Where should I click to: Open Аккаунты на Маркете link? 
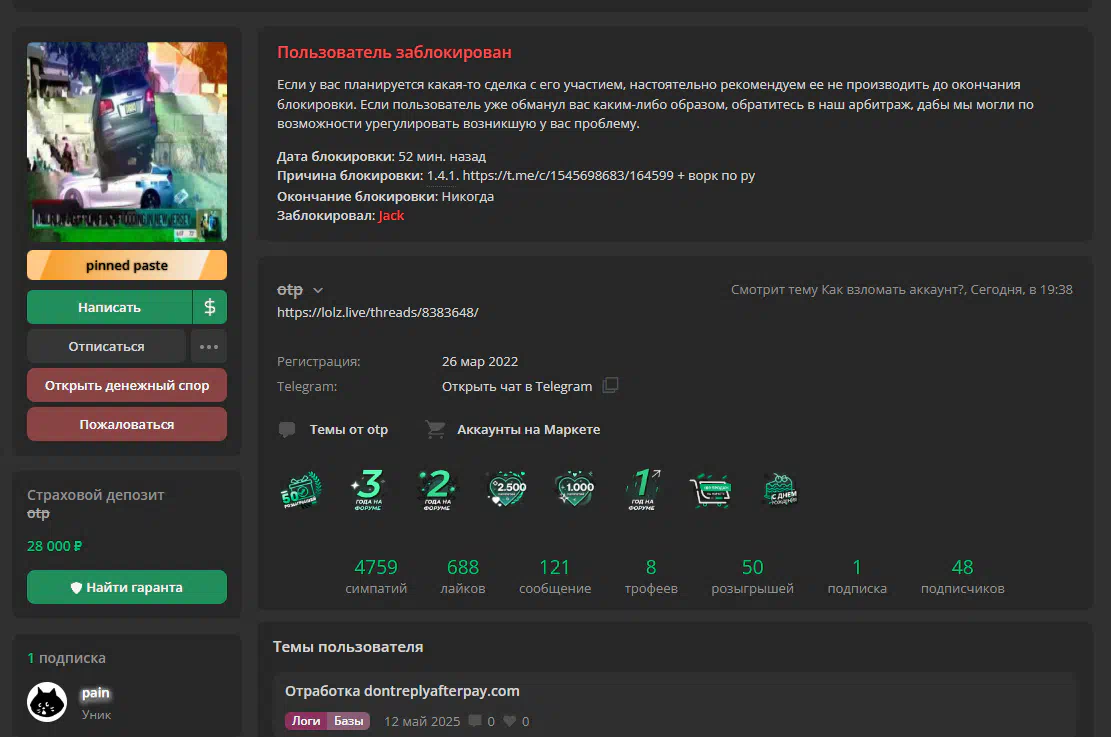529,429
